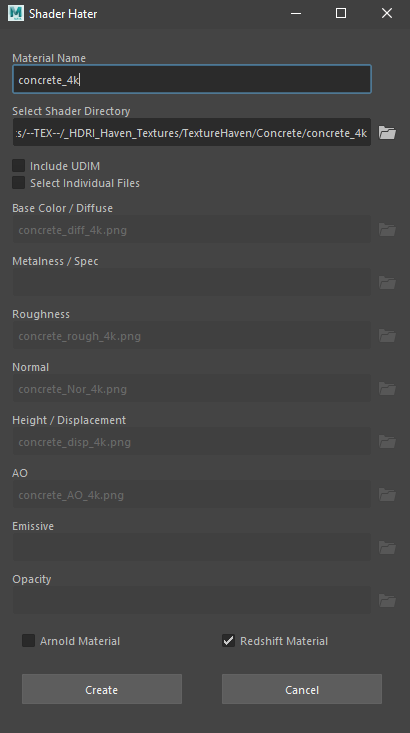The height and width of the screenshot is (733, 410).
Task: Click the Metalness / Spec folder icon
Action: (x=387, y=282)
